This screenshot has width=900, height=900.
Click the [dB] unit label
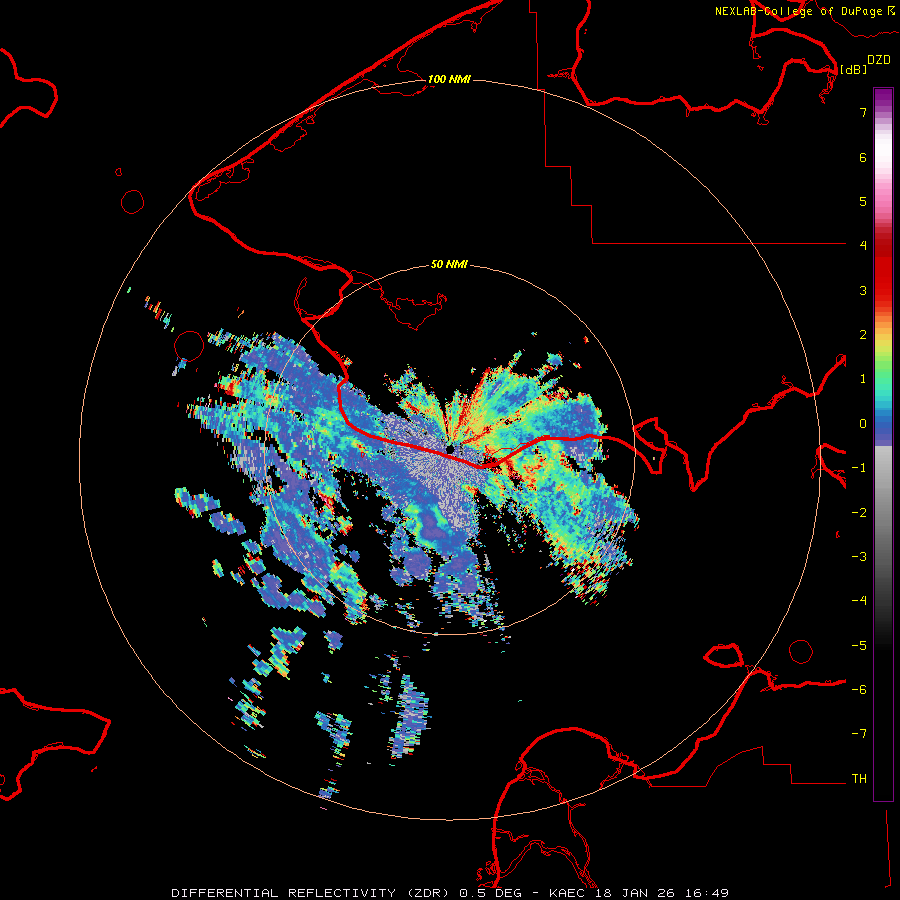pyautogui.click(x=854, y=69)
